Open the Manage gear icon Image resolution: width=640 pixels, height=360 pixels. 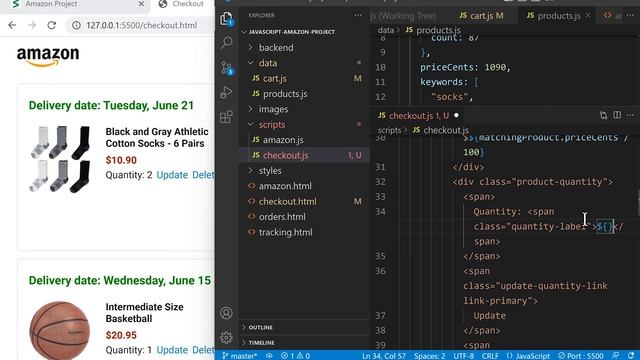tap(226, 337)
